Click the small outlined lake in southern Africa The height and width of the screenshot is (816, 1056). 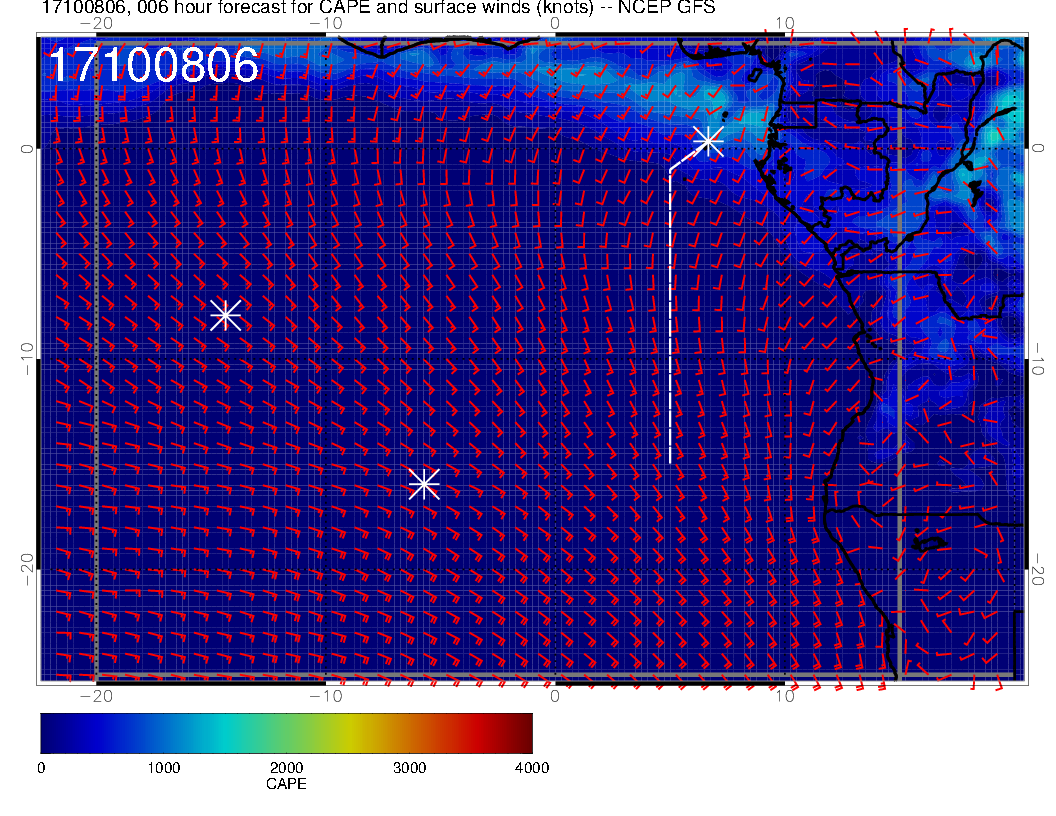(930, 544)
